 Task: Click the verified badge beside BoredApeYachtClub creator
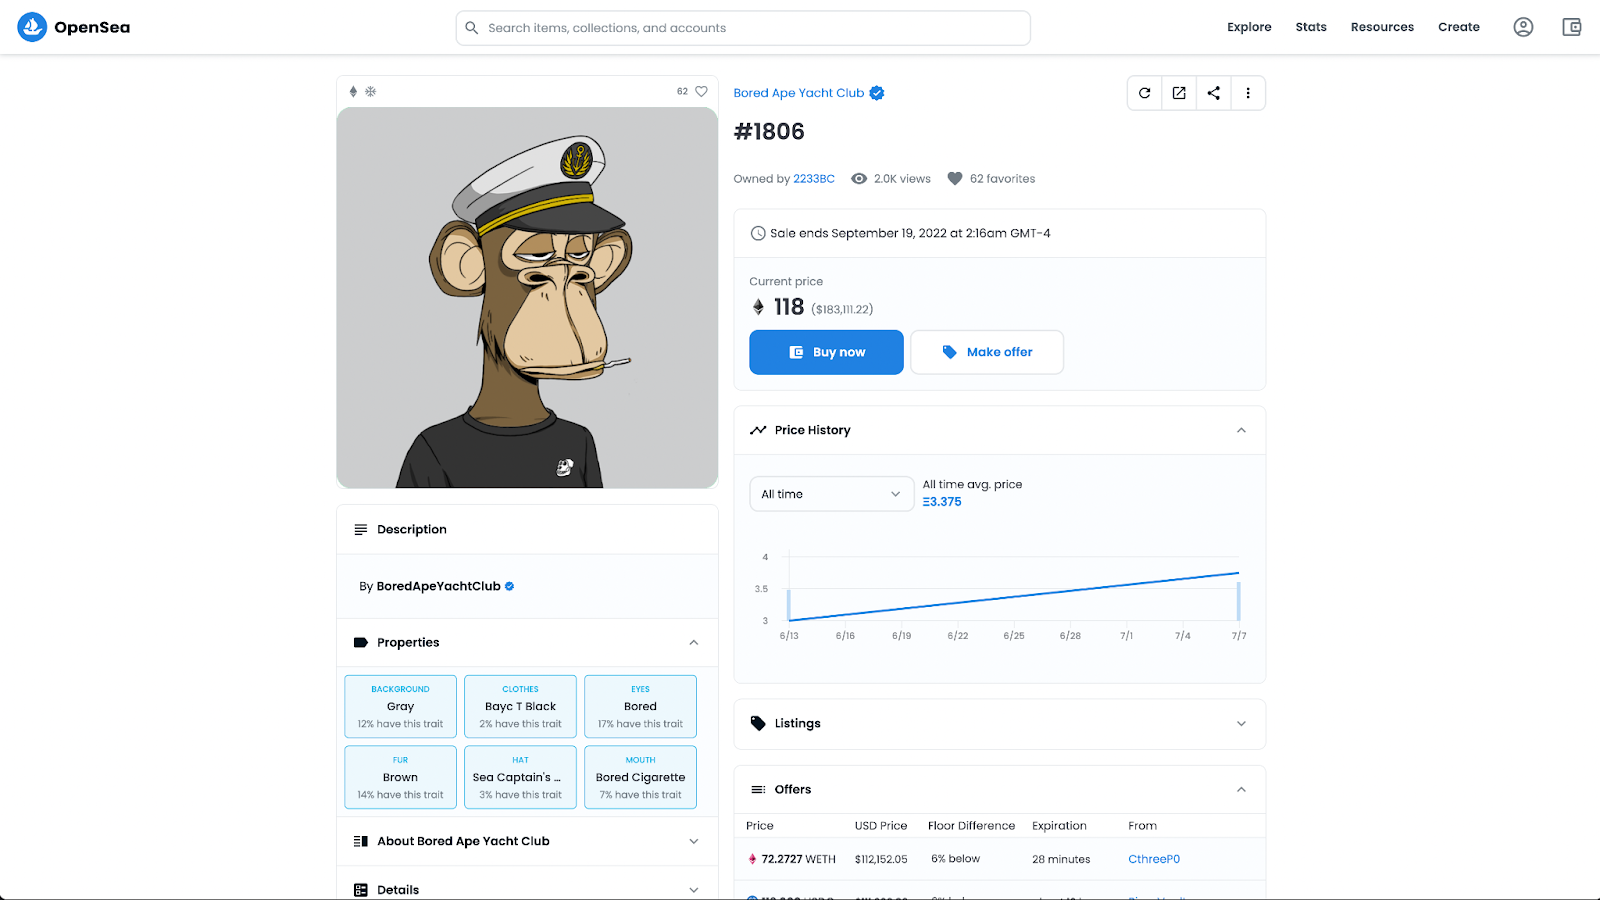pos(509,586)
